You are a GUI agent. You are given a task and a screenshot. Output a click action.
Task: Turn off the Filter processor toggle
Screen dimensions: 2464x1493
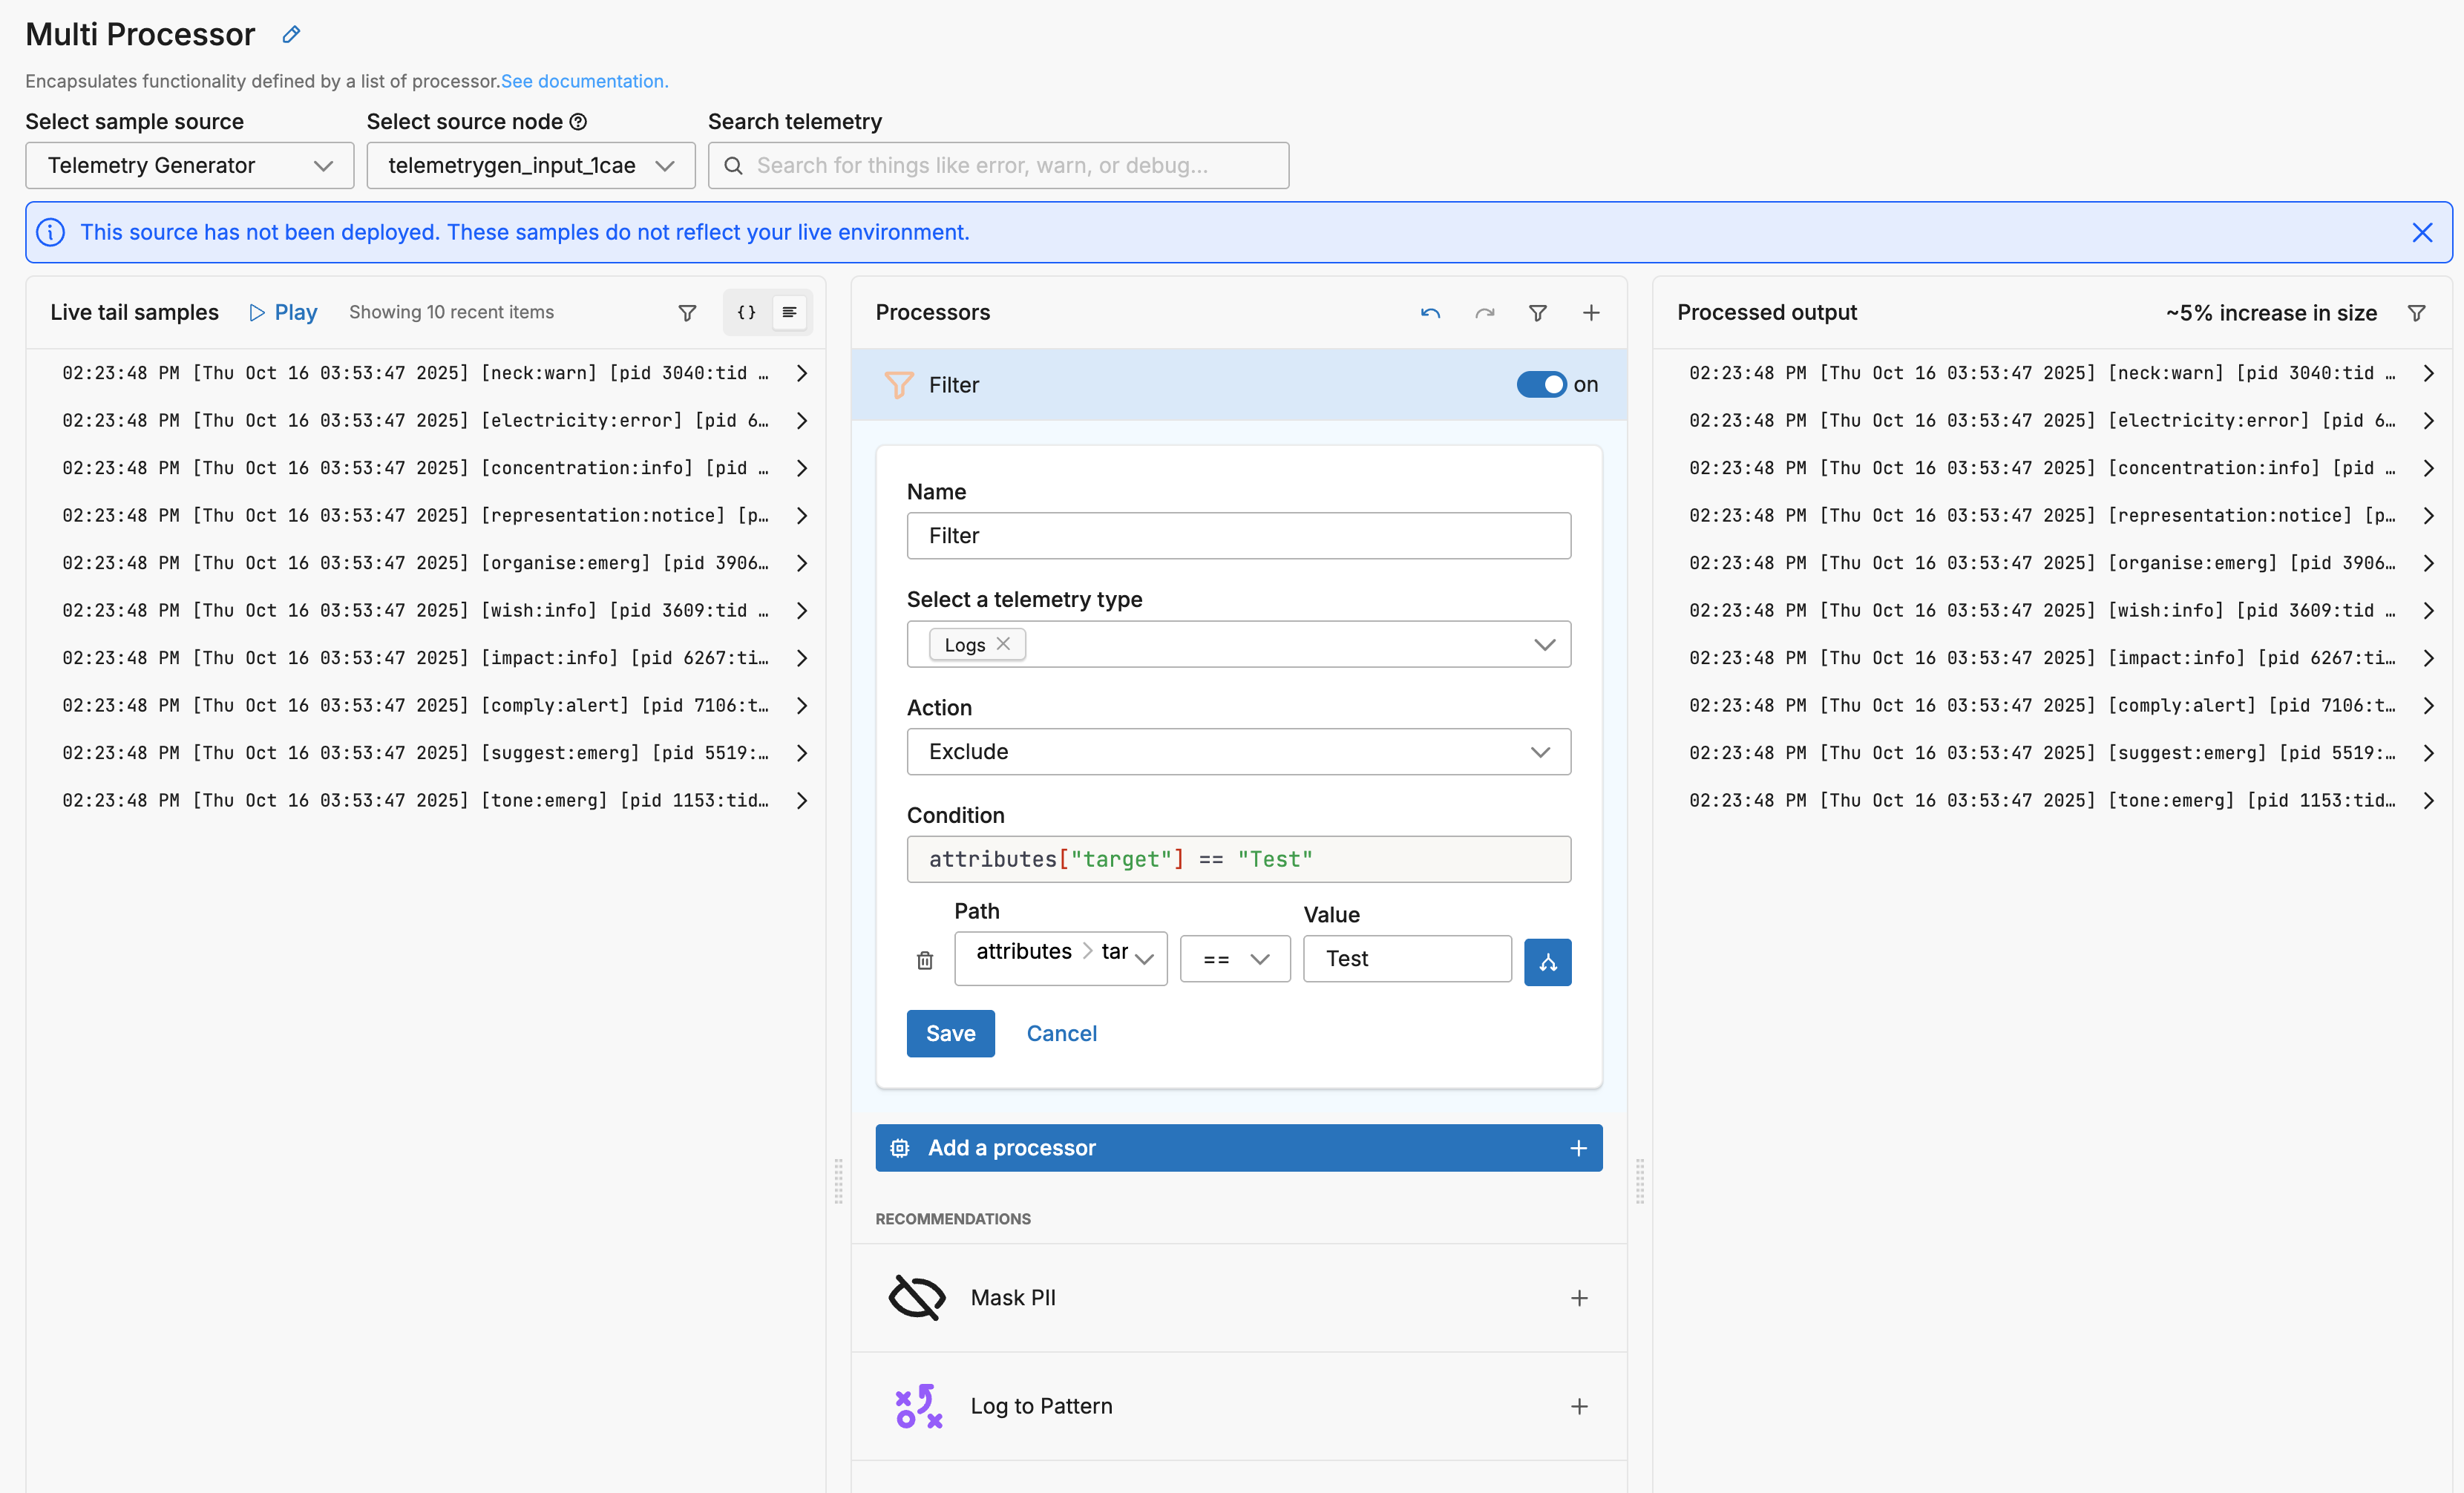(1541, 385)
